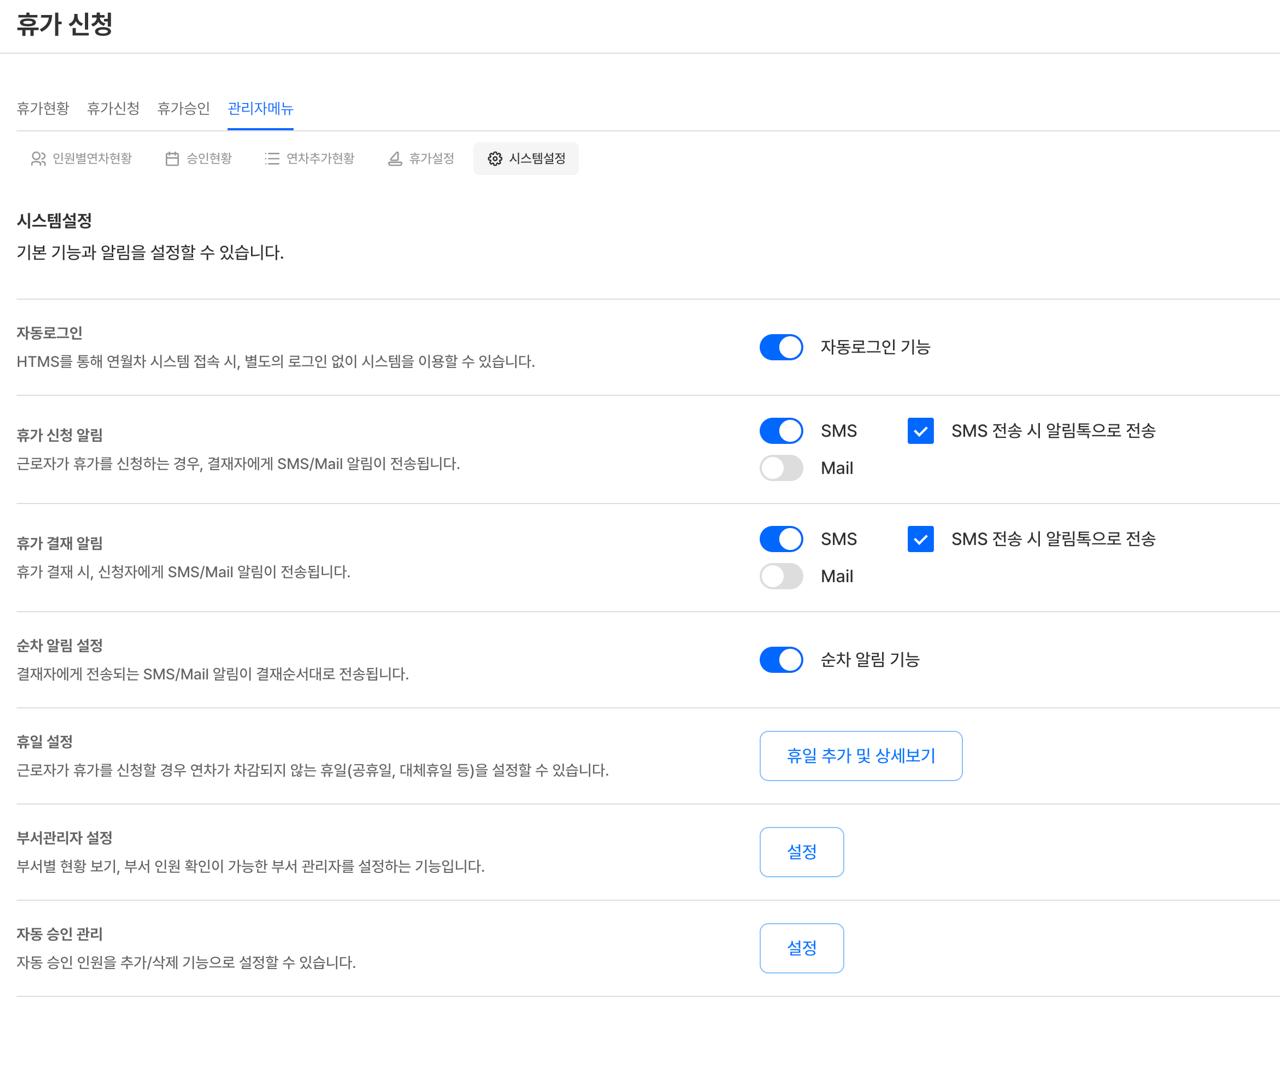Go to the 휴가승인 tab

(x=183, y=108)
